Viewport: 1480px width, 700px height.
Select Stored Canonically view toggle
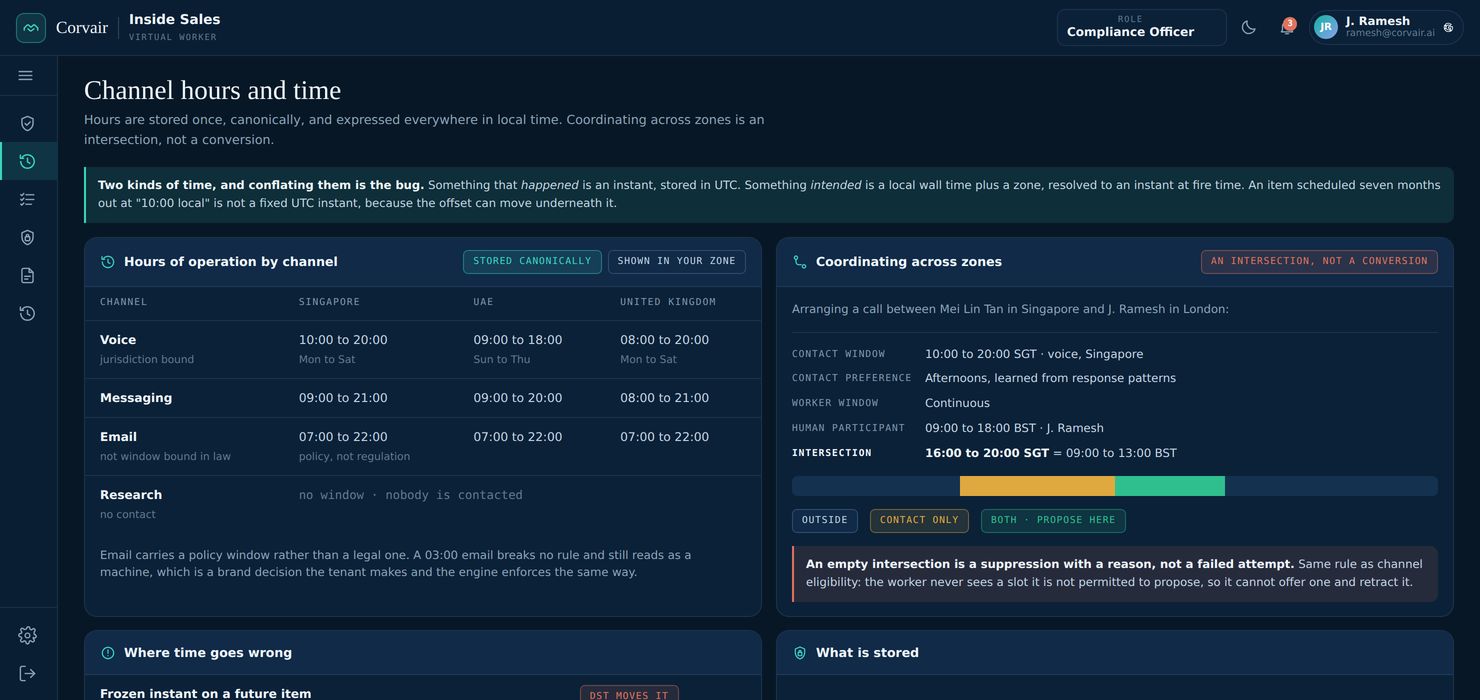[532, 261]
